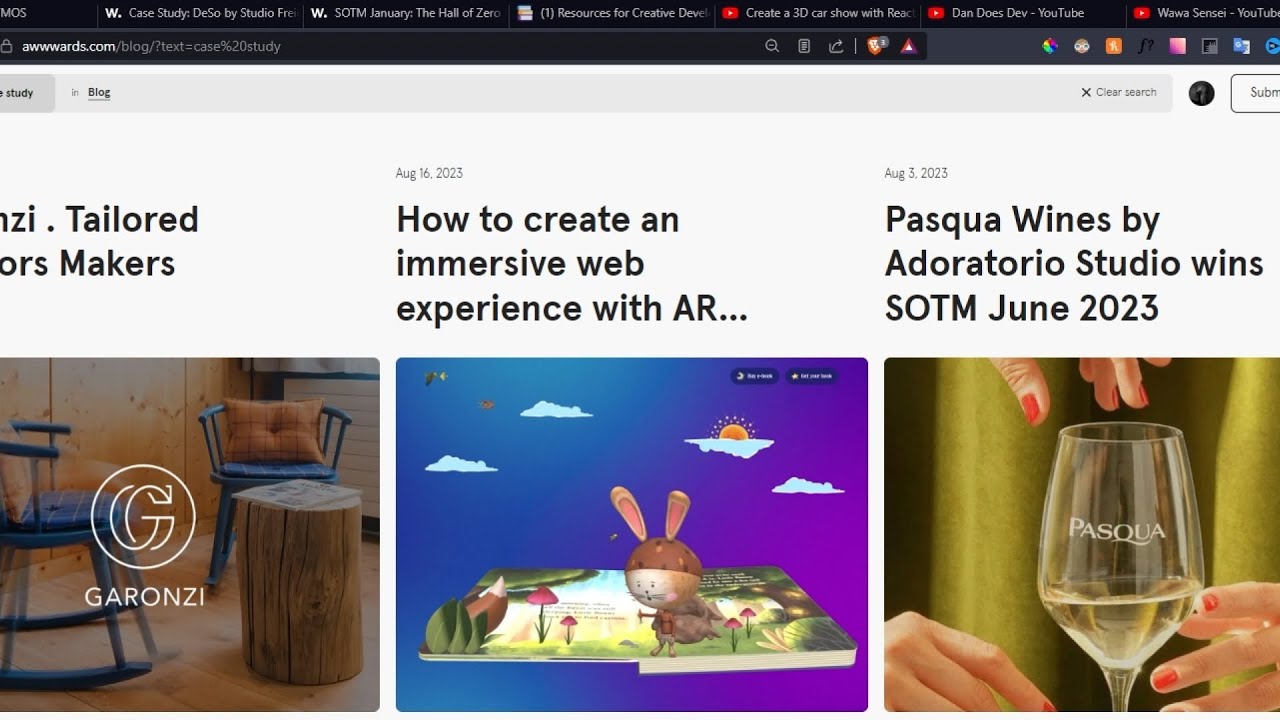
Task: Open the rainbow color wheel extension
Action: (x=1050, y=46)
